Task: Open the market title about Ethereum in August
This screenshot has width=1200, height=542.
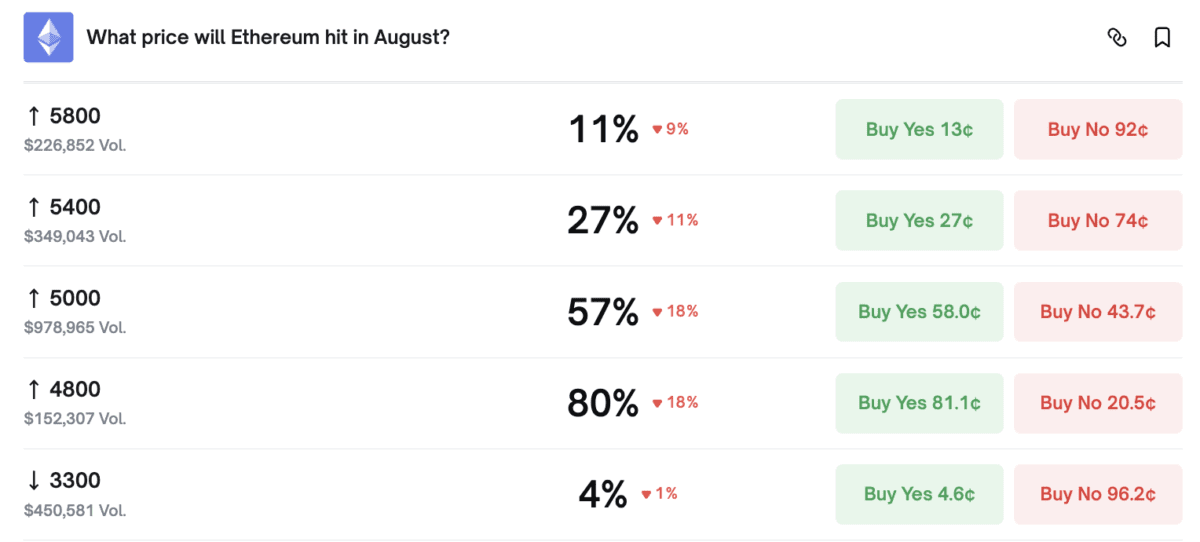Action: (268, 38)
